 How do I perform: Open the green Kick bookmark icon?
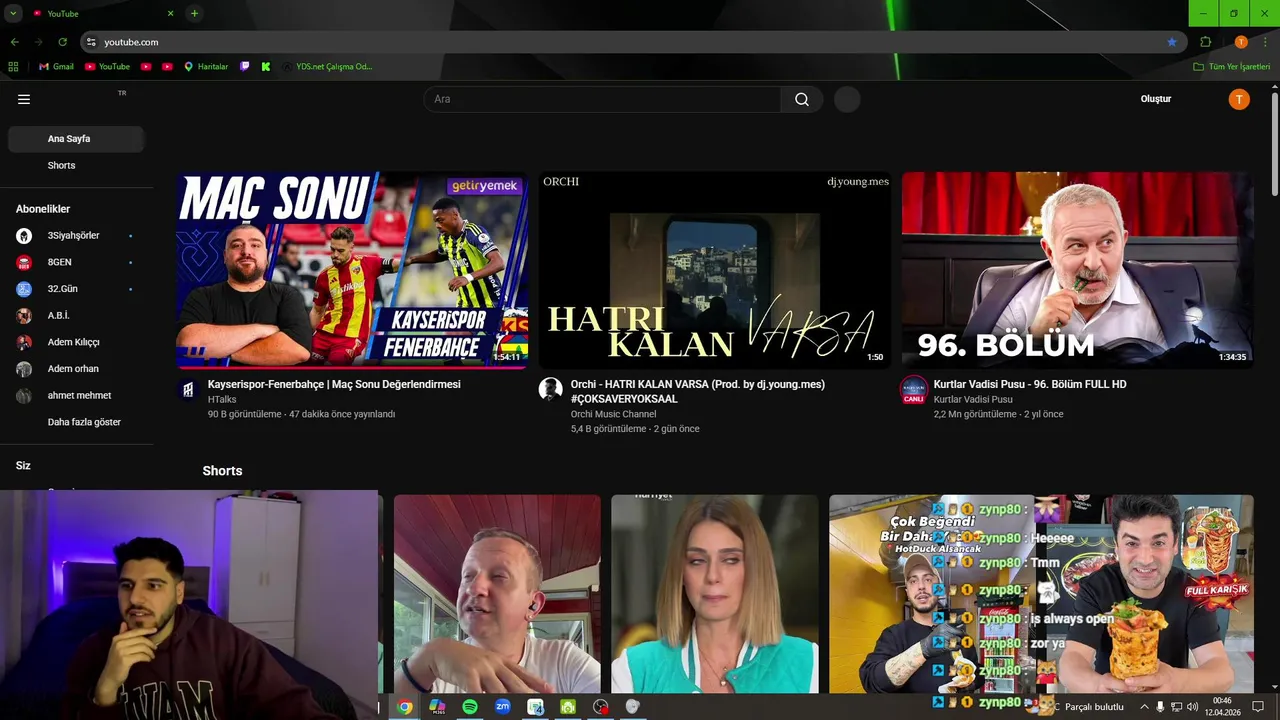tap(266, 67)
